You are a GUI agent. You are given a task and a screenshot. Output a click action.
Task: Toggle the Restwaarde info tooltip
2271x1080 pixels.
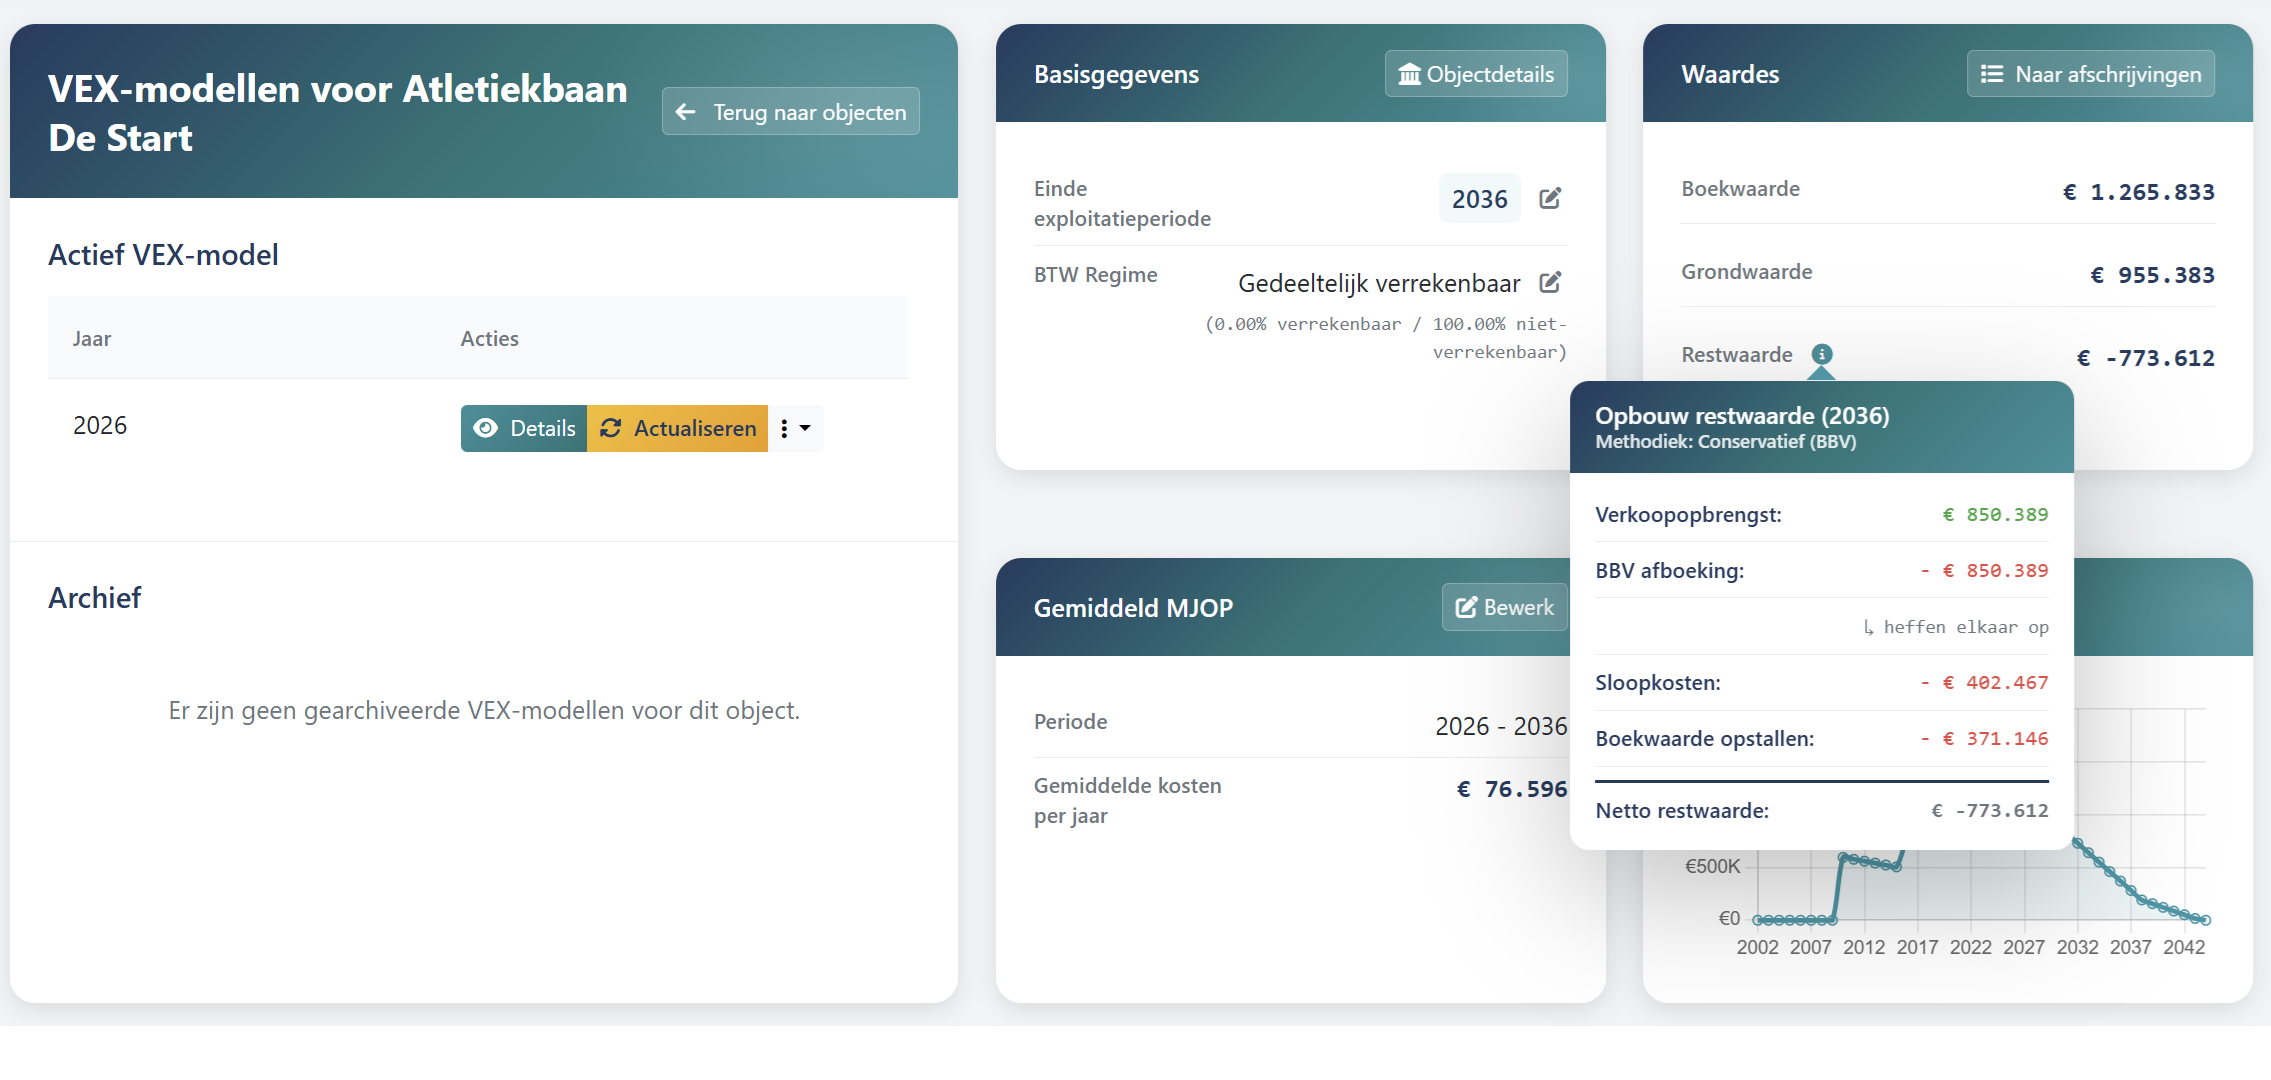pos(1822,355)
